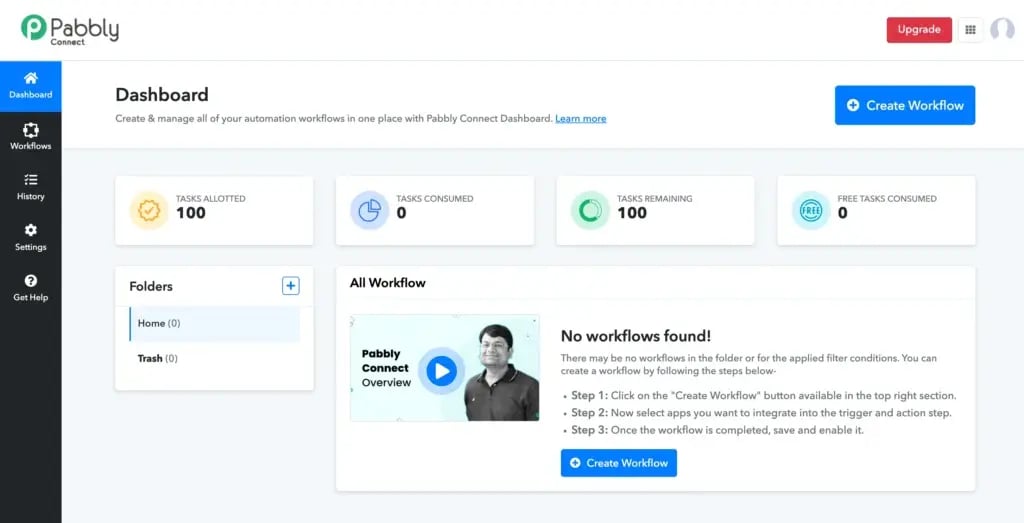Click the Tasks Consumed pie chart icon

click(x=369, y=210)
